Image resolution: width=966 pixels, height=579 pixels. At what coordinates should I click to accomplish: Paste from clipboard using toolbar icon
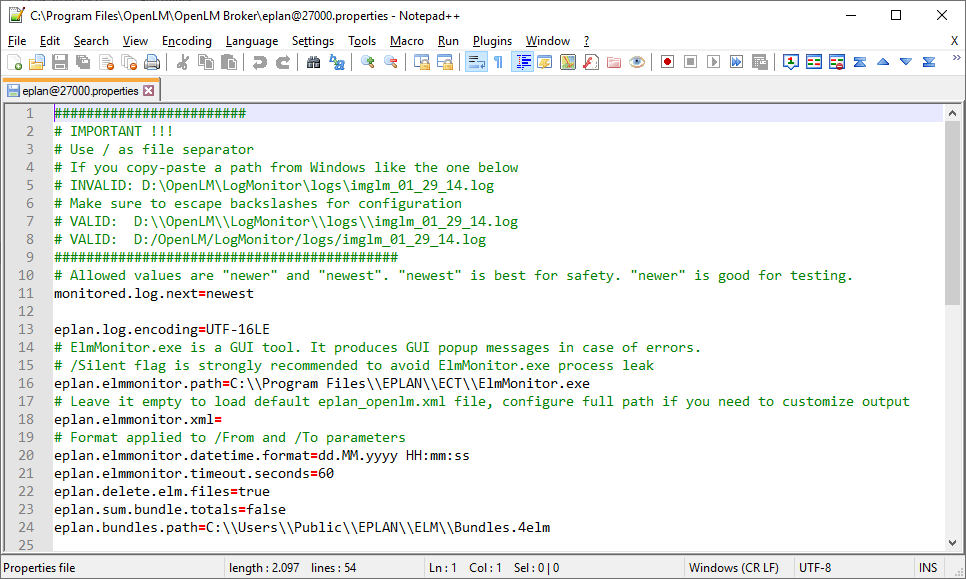click(x=228, y=61)
